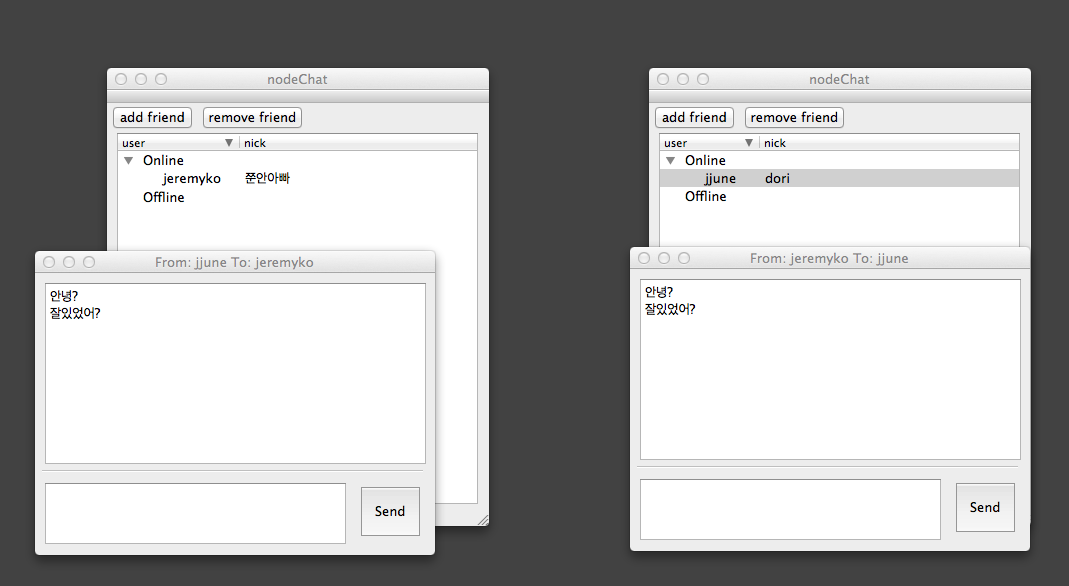The height and width of the screenshot is (586, 1069).
Task: Collapse the Online group in right window
Action: 669,160
